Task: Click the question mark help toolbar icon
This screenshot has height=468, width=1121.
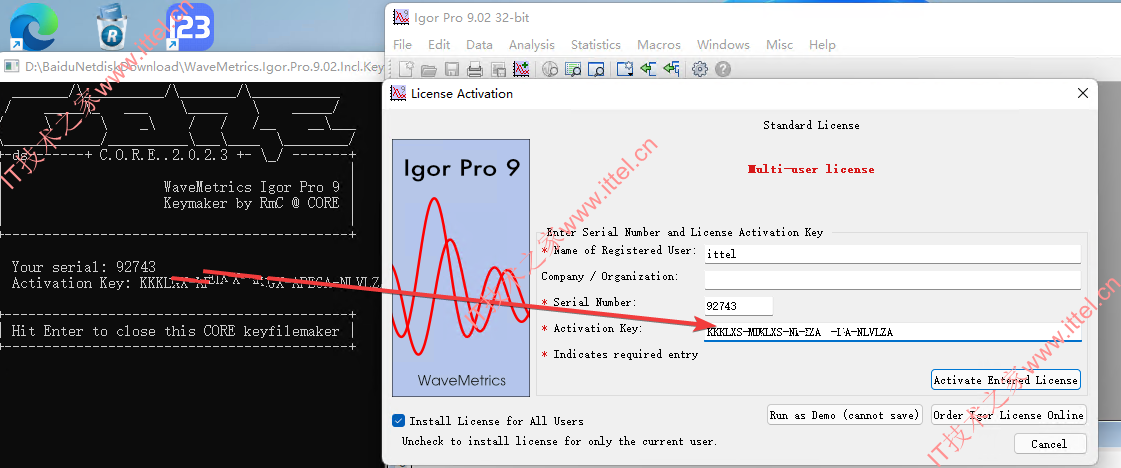Action: (x=723, y=69)
